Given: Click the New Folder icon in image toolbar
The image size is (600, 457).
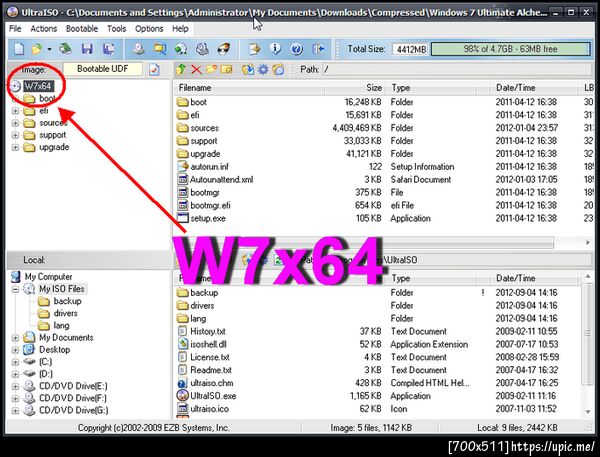Looking at the screenshot, I should point(212,69).
